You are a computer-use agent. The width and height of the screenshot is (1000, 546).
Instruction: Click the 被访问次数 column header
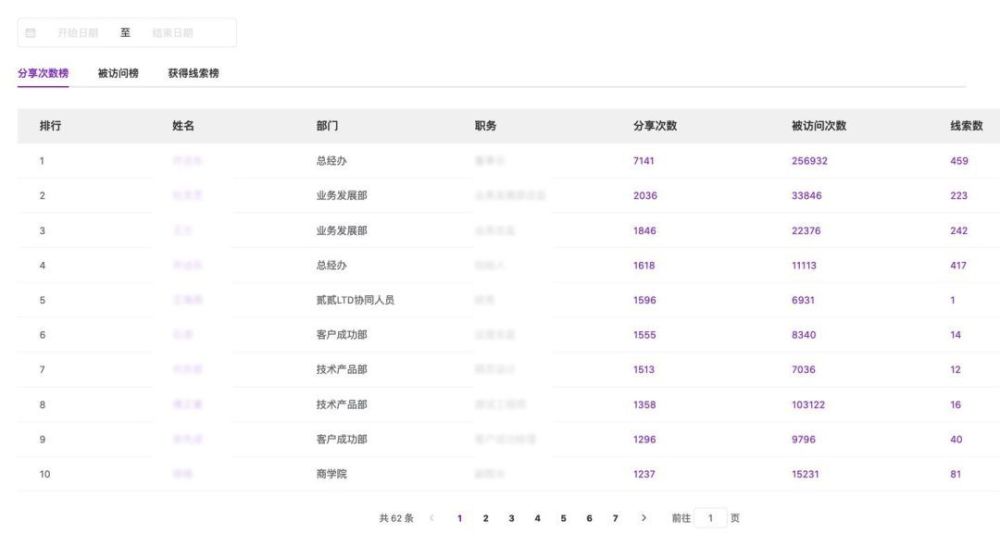click(818, 126)
